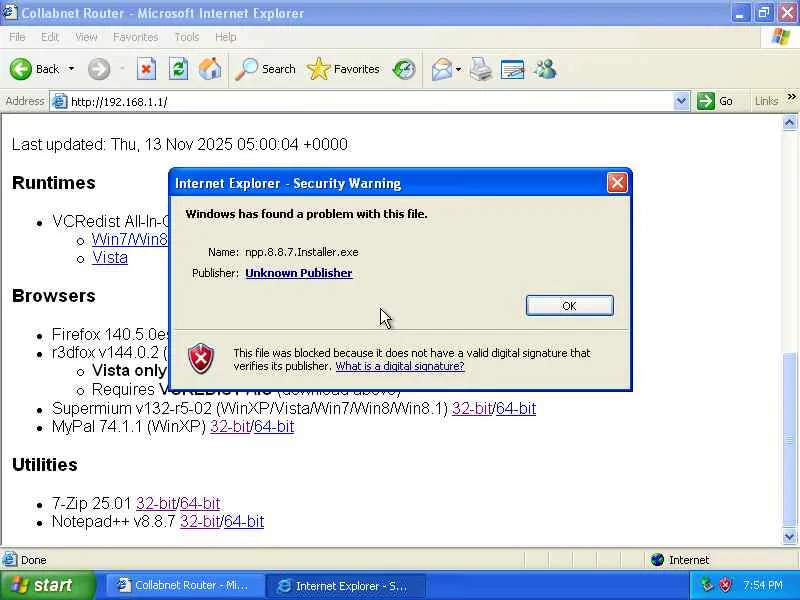Go to the Home page icon
The image size is (800, 600).
pyautogui.click(x=210, y=69)
